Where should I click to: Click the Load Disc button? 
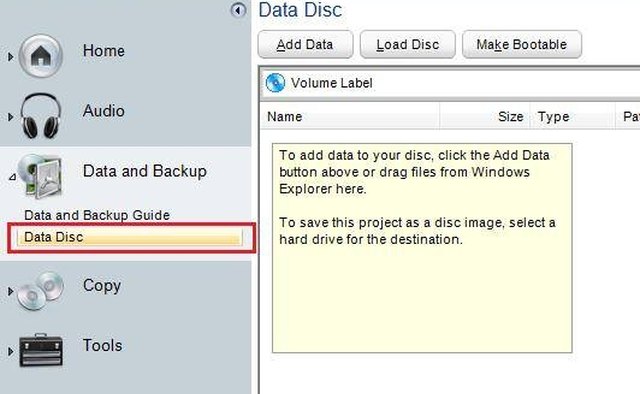(x=407, y=45)
